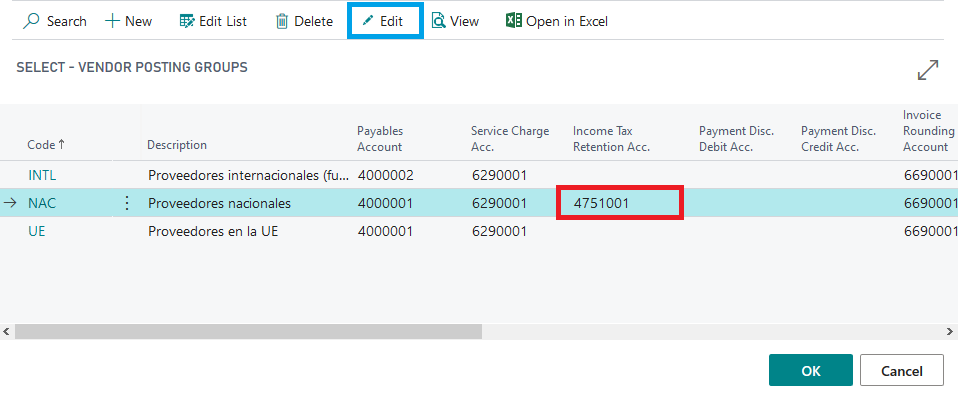The width and height of the screenshot is (958, 399).
Task: Click Service Charge 6290001 in UE row
Action: [499, 232]
